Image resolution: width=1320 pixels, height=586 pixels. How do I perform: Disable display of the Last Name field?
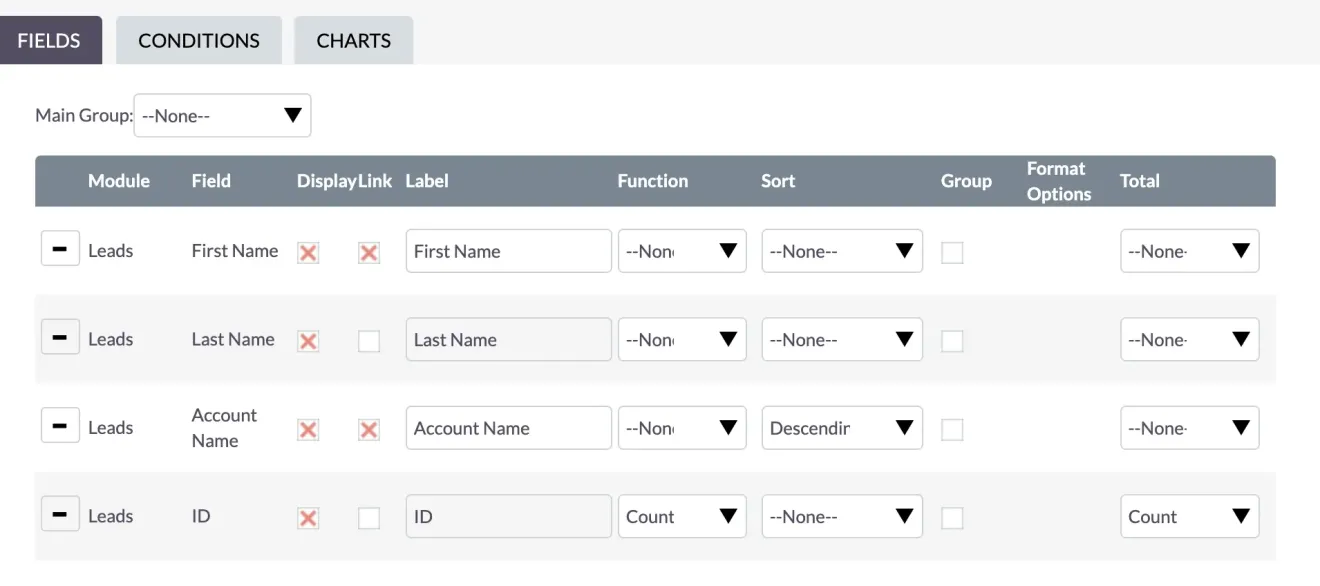click(x=307, y=341)
